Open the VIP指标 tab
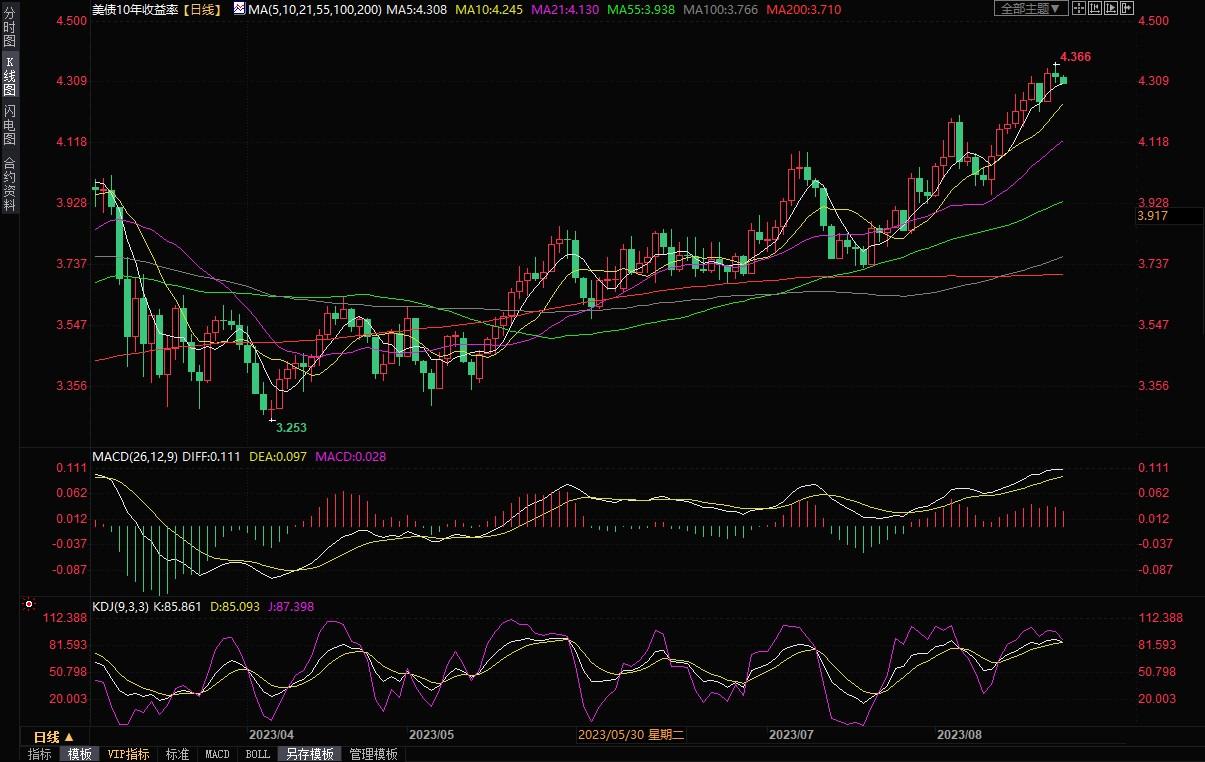Viewport: 1205px width, 762px height. [128, 754]
